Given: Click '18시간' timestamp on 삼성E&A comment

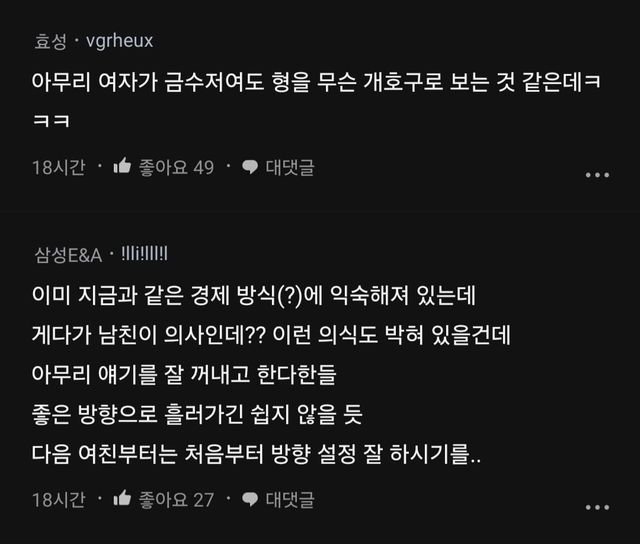Looking at the screenshot, I should pyautogui.click(x=58, y=499).
